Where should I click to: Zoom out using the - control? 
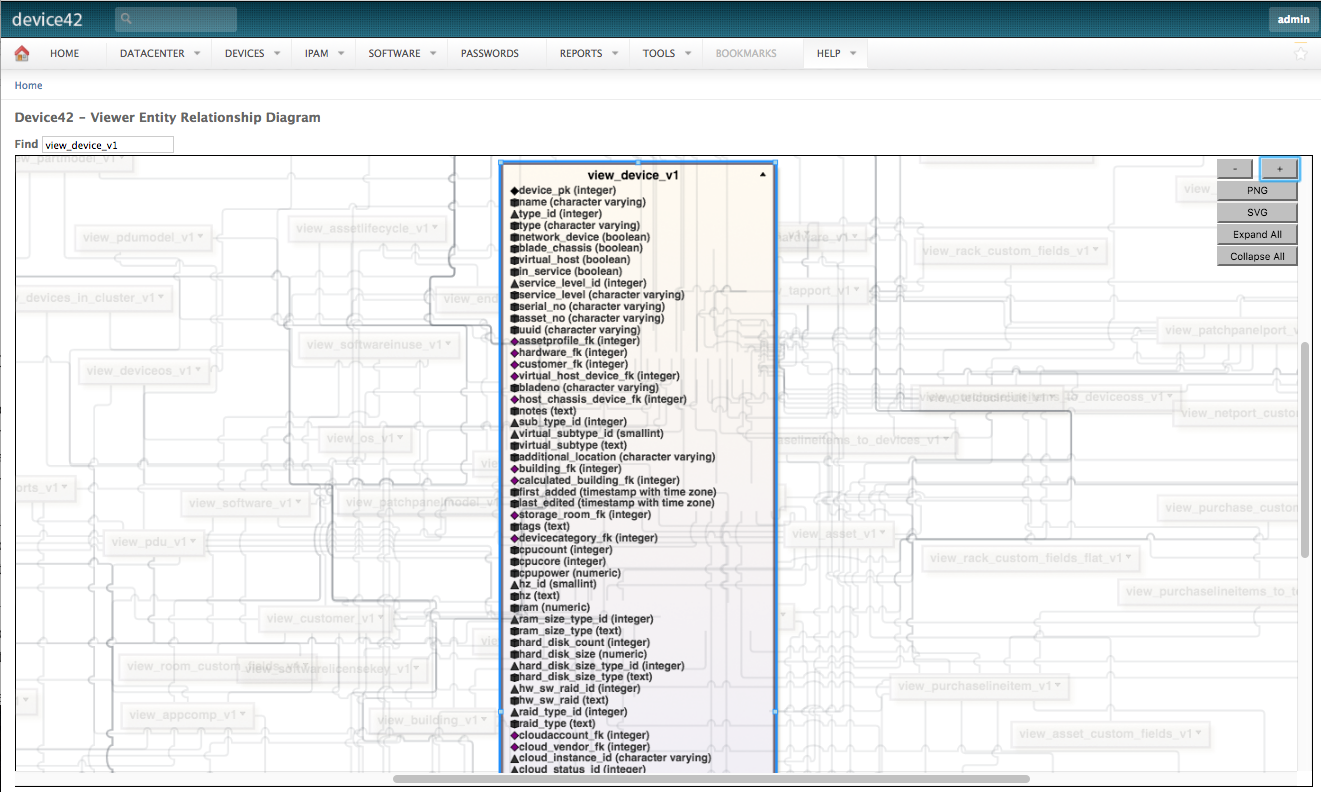(1234, 168)
